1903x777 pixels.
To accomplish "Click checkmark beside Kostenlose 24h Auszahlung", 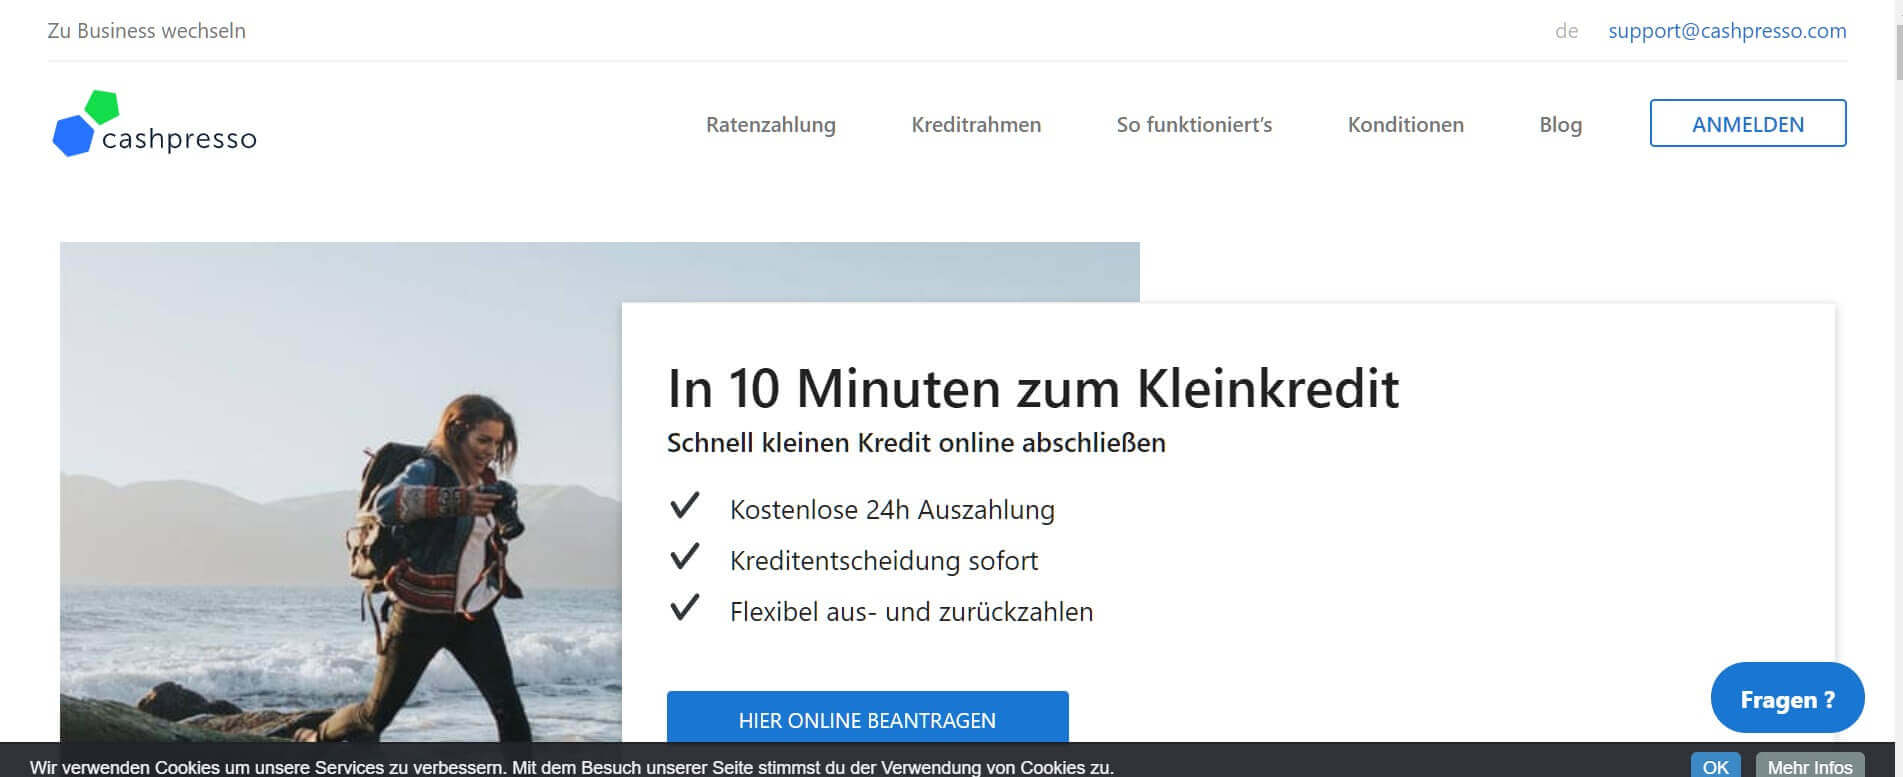I will (x=685, y=506).
